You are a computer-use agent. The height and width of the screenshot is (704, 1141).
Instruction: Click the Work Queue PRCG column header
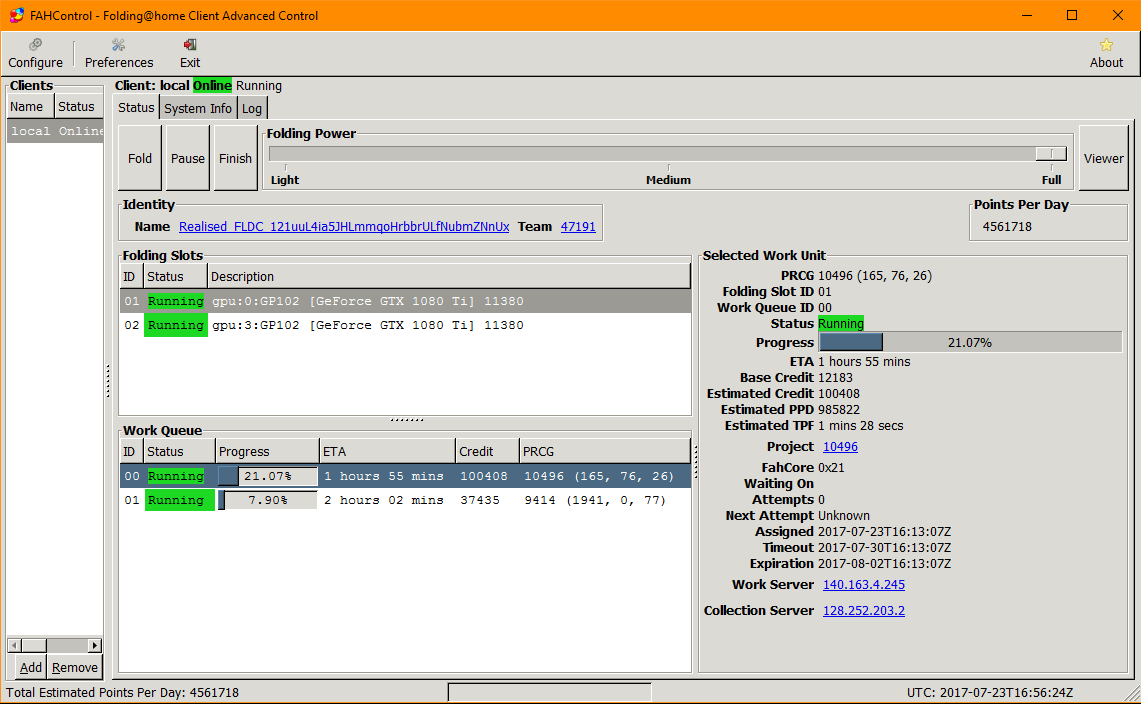coord(605,451)
